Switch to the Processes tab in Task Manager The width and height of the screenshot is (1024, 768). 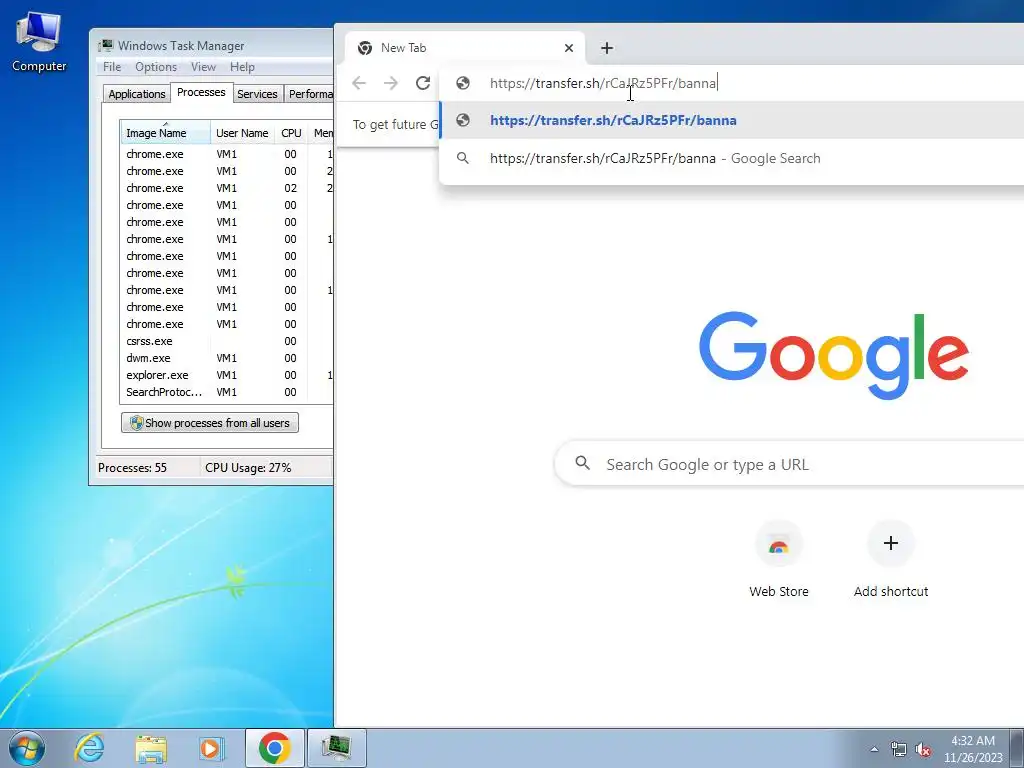(x=201, y=92)
